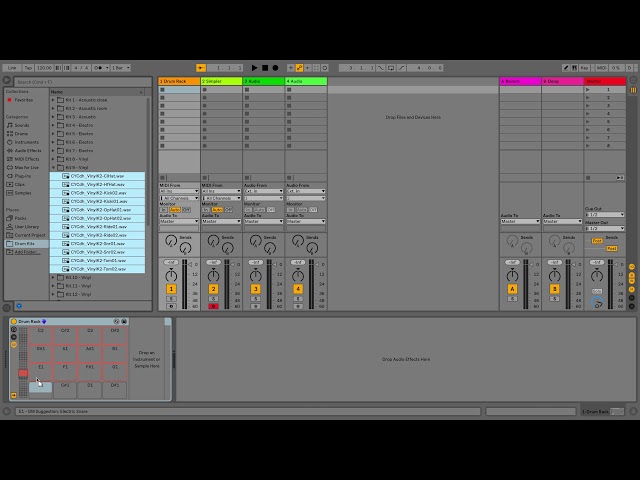Image resolution: width=640 pixels, height=480 pixels.
Task: Click the browser search field
Action: pos(82,82)
